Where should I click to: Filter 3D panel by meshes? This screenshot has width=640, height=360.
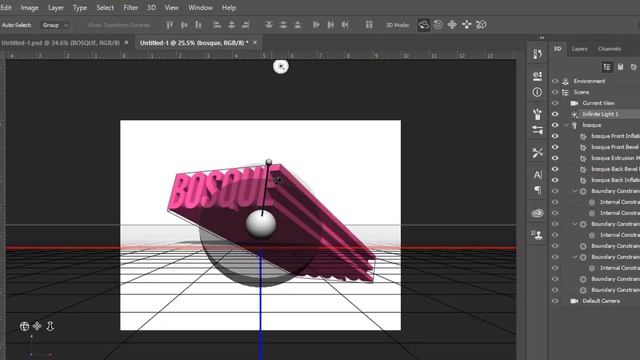click(620, 67)
